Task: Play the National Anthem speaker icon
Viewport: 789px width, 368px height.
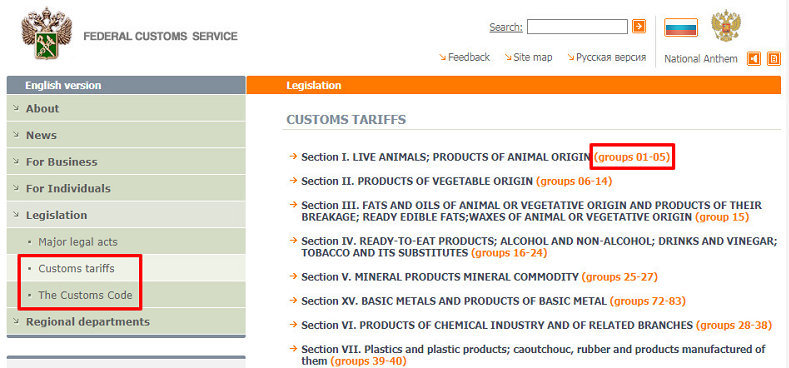Action: coord(753,59)
